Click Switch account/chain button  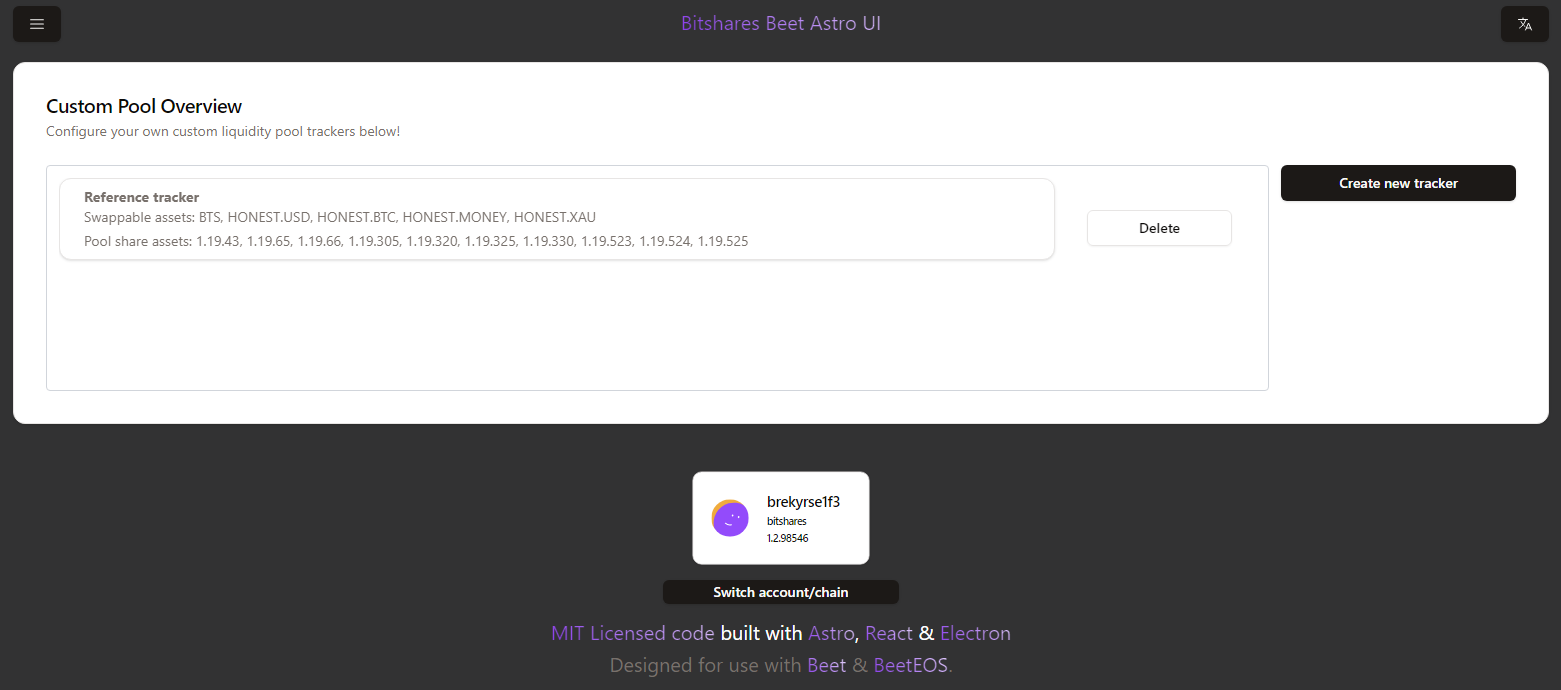[x=780, y=592]
